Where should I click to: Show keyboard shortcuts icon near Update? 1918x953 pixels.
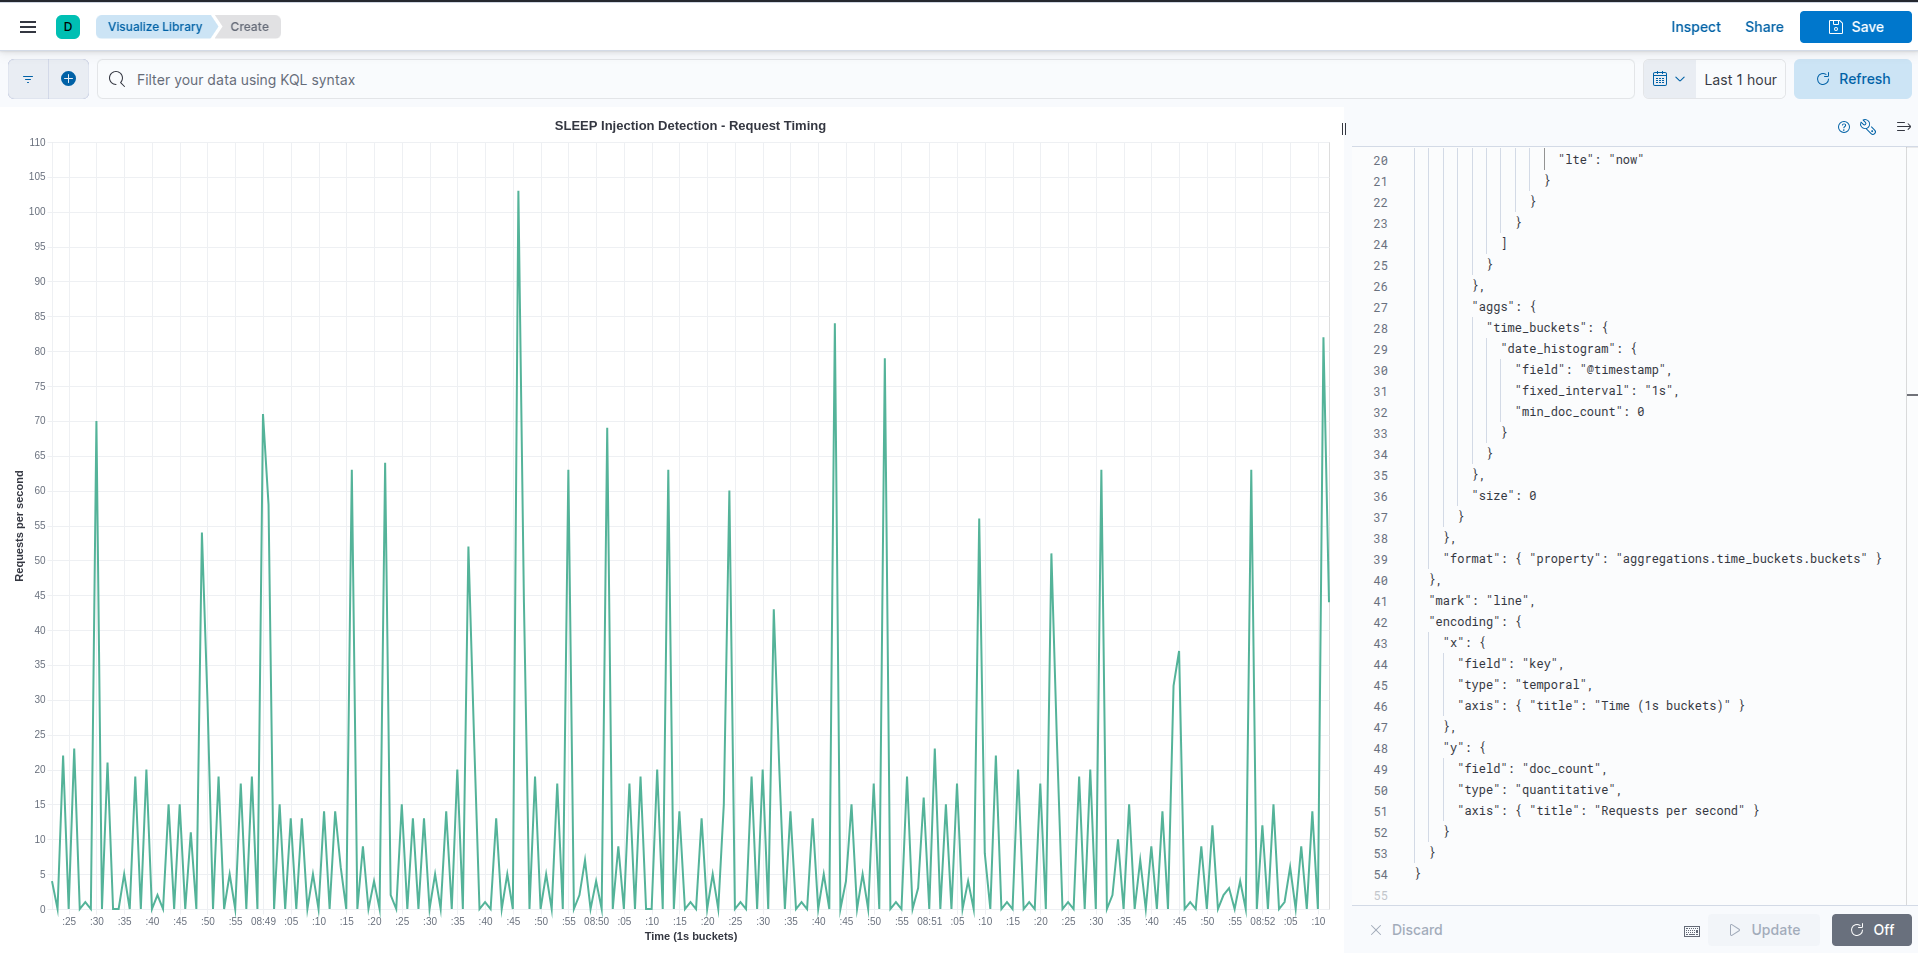1692,931
